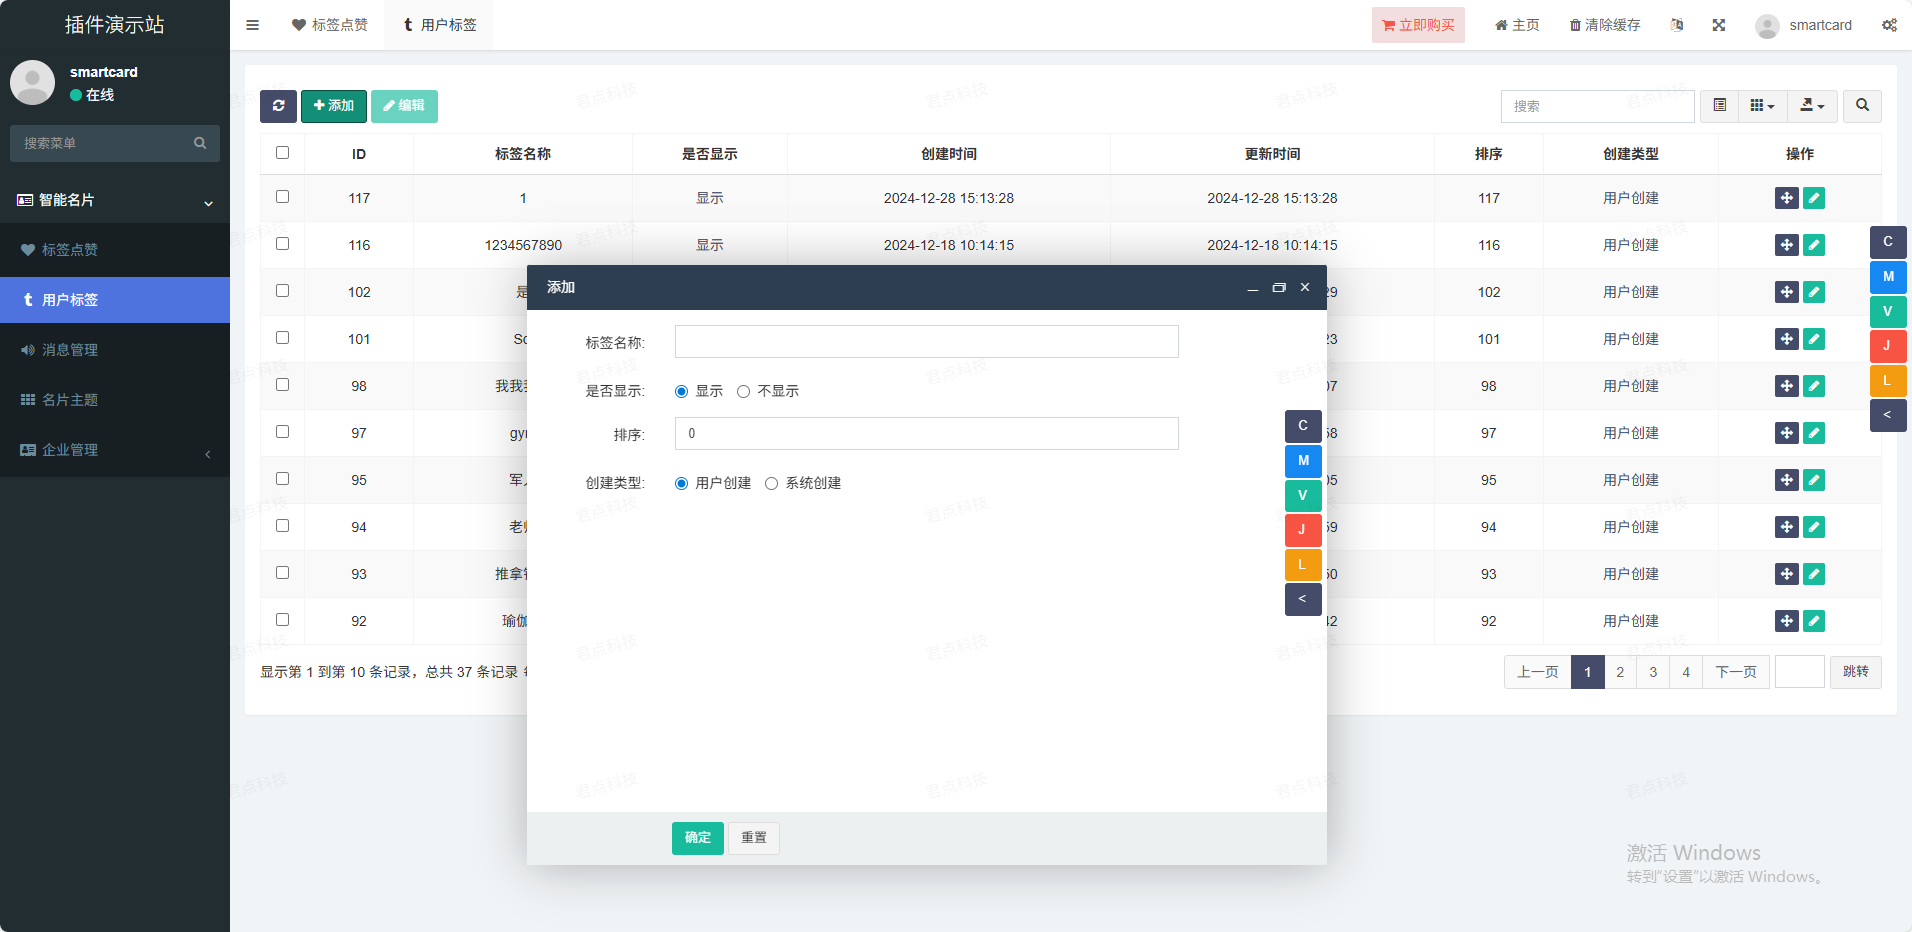
Task: Collapse sidebar using hamburger menu icon
Action: [253, 25]
